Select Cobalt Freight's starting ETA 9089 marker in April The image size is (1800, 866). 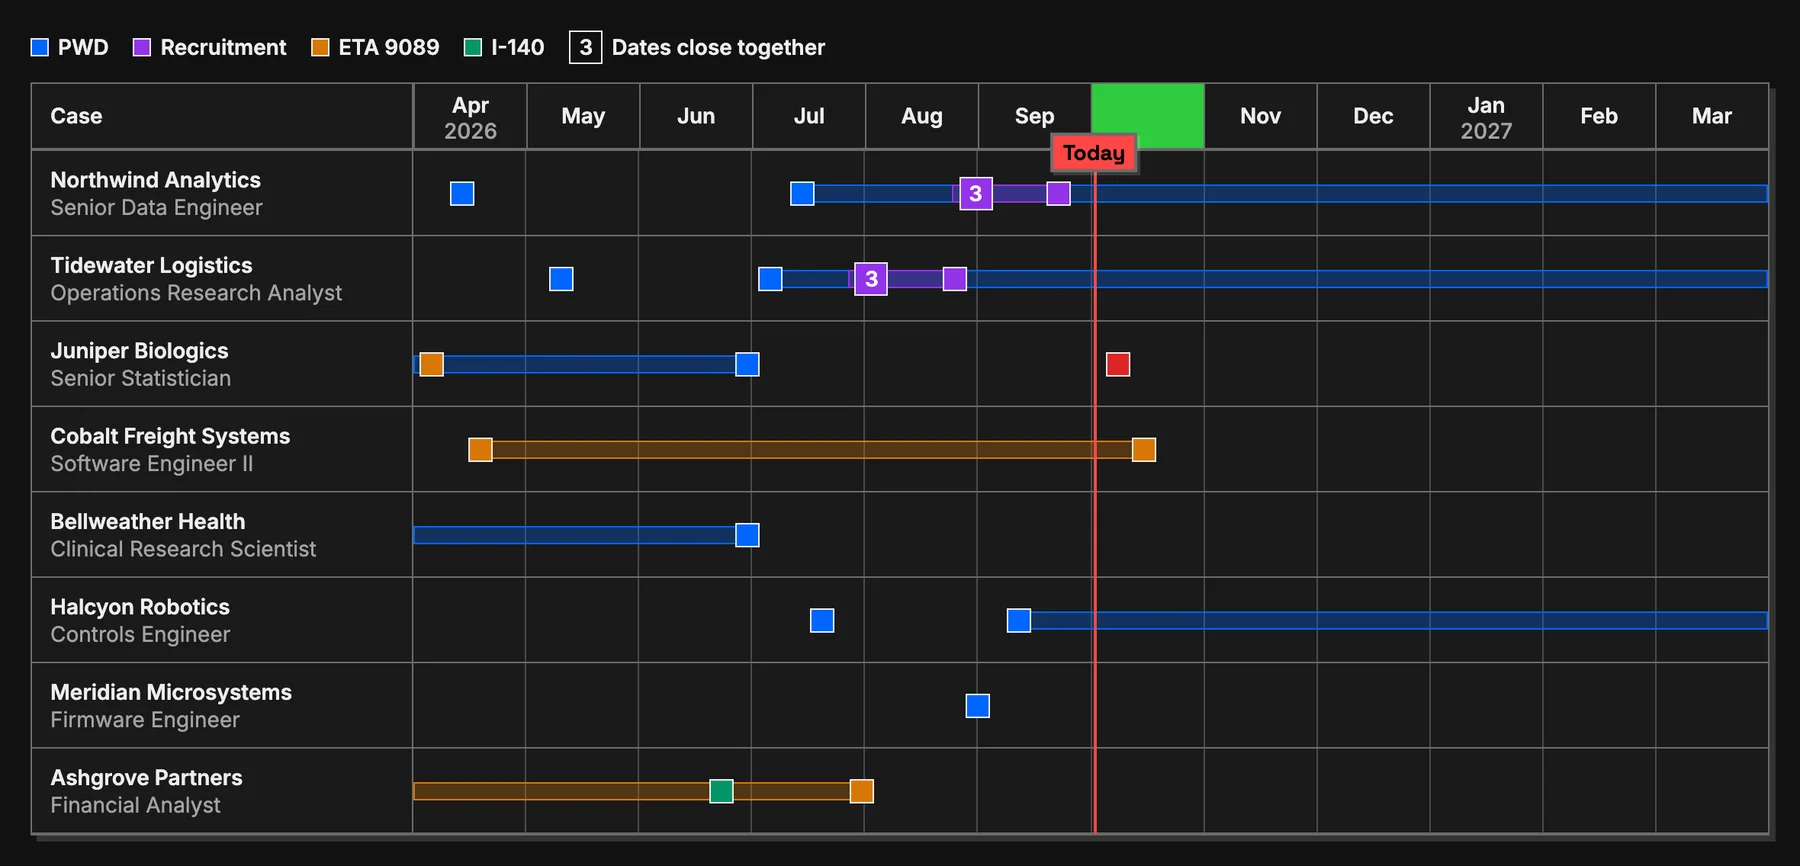click(x=480, y=450)
